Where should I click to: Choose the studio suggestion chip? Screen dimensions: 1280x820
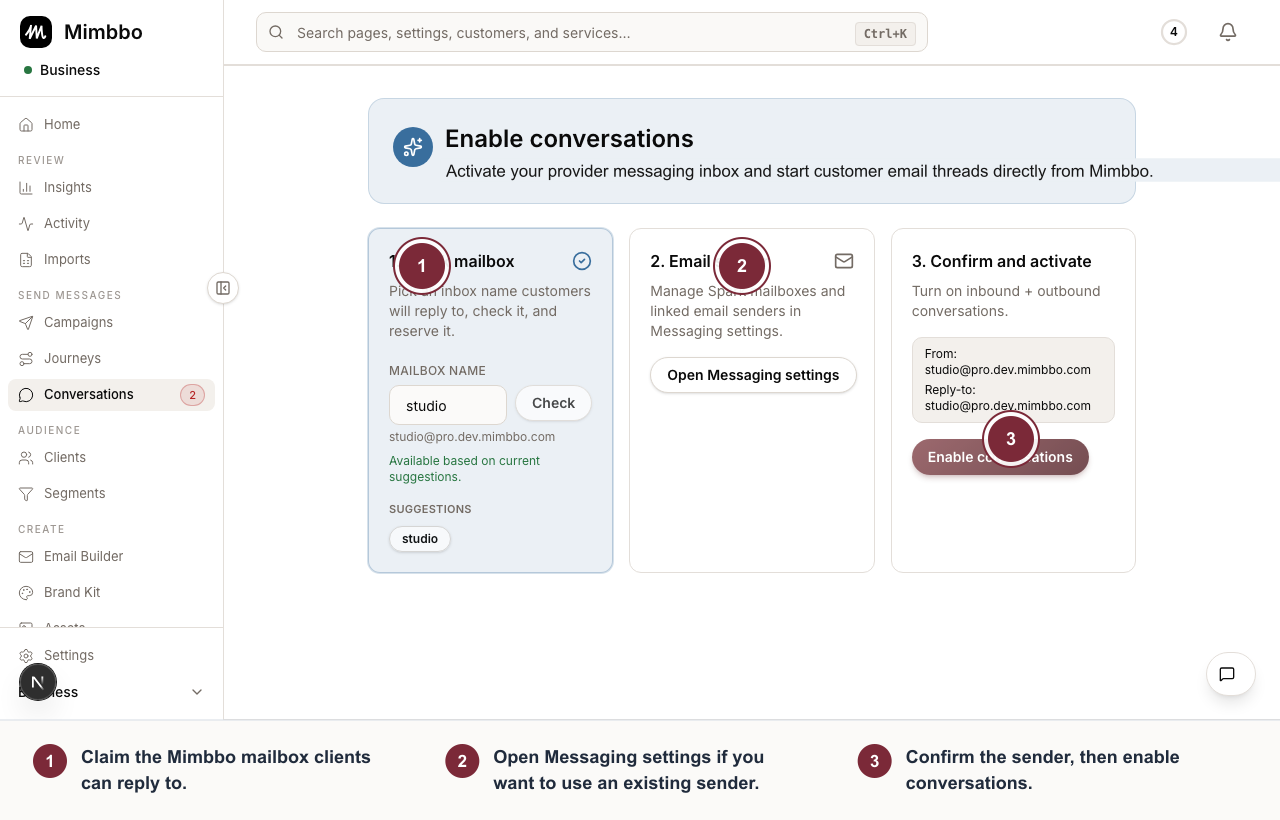(x=420, y=539)
